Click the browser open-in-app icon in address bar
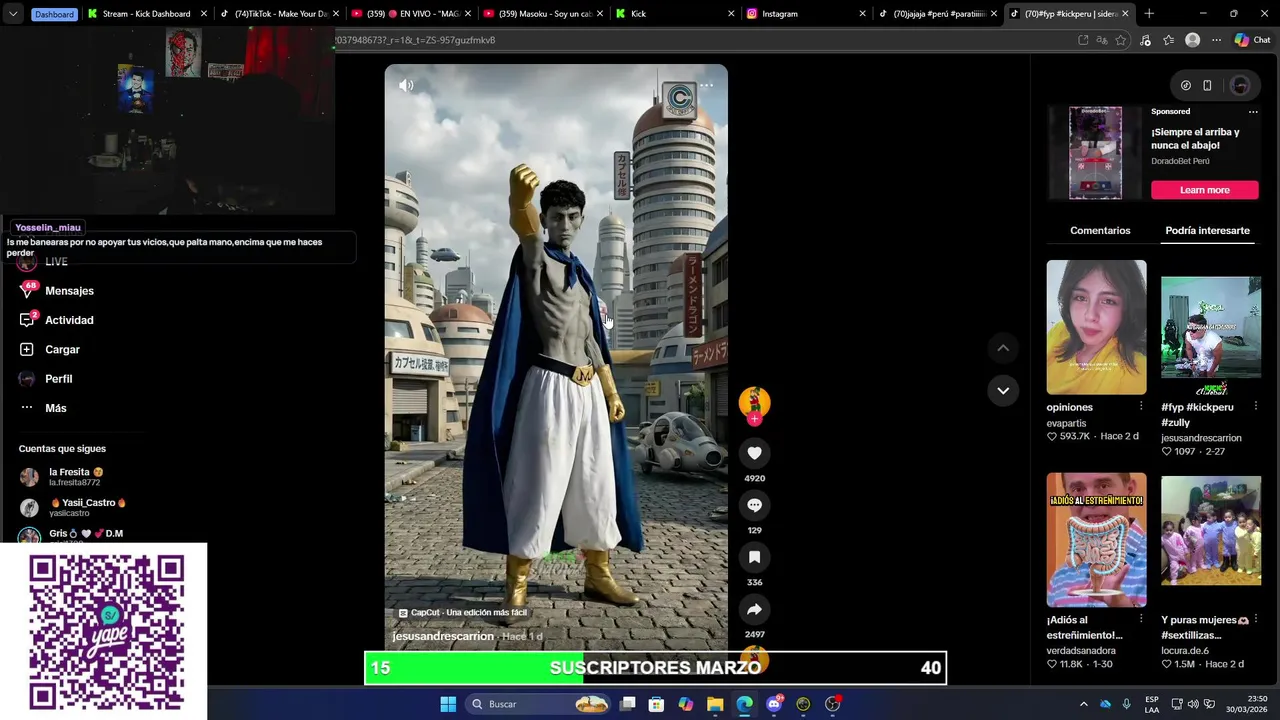The width and height of the screenshot is (1280, 720). point(1083,40)
